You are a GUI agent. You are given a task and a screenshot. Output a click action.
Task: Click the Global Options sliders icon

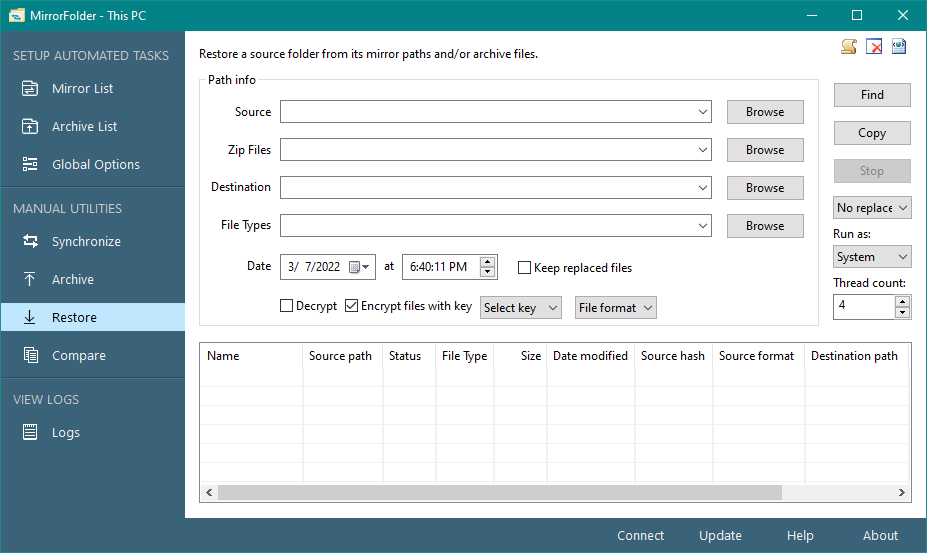tap(30, 164)
